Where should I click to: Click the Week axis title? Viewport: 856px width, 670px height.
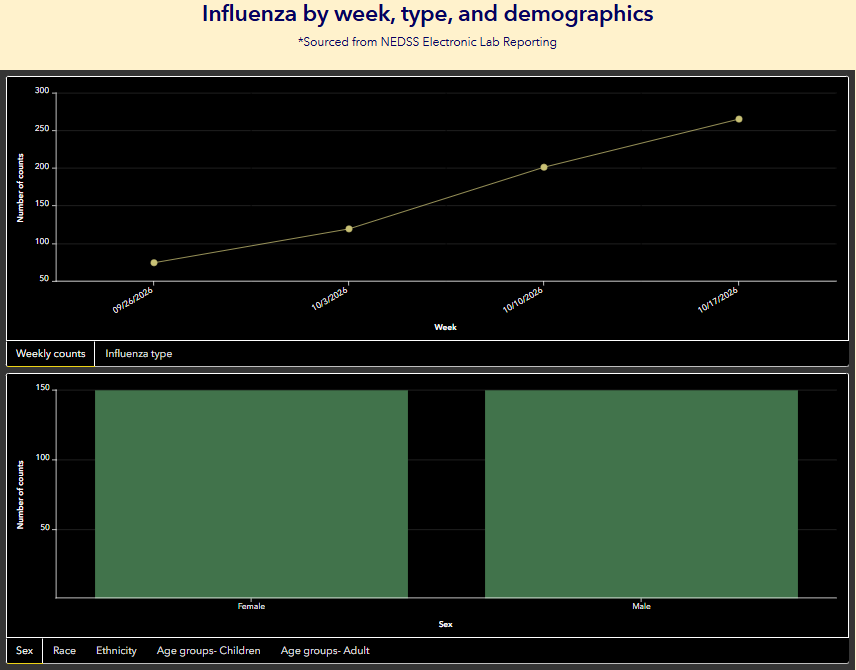click(445, 327)
